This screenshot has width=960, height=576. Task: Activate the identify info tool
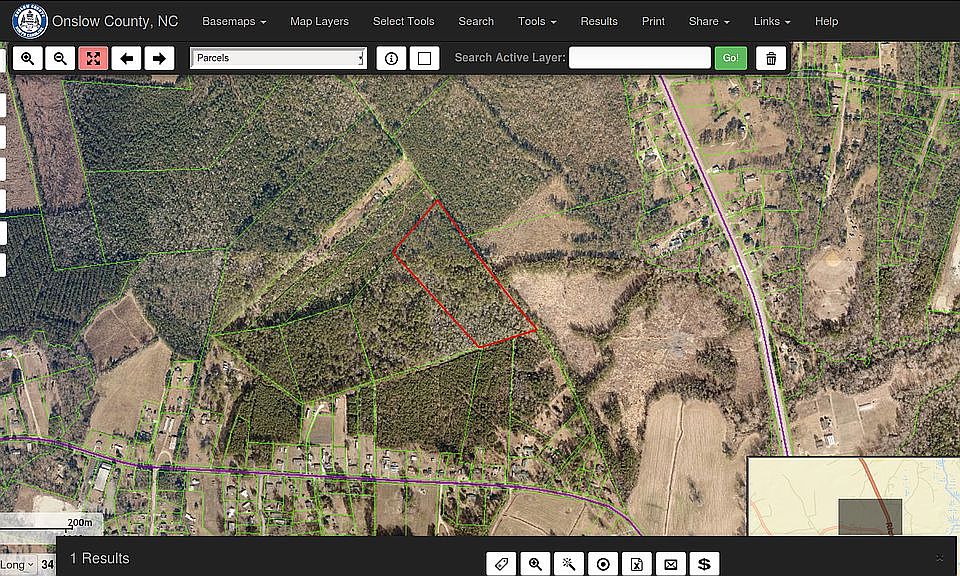click(x=391, y=58)
